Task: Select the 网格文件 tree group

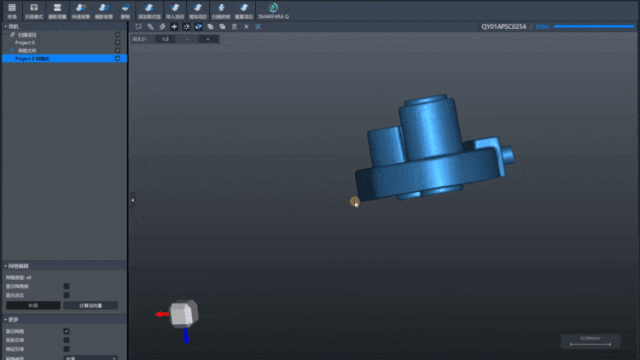Action: click(x=27, y=51)
